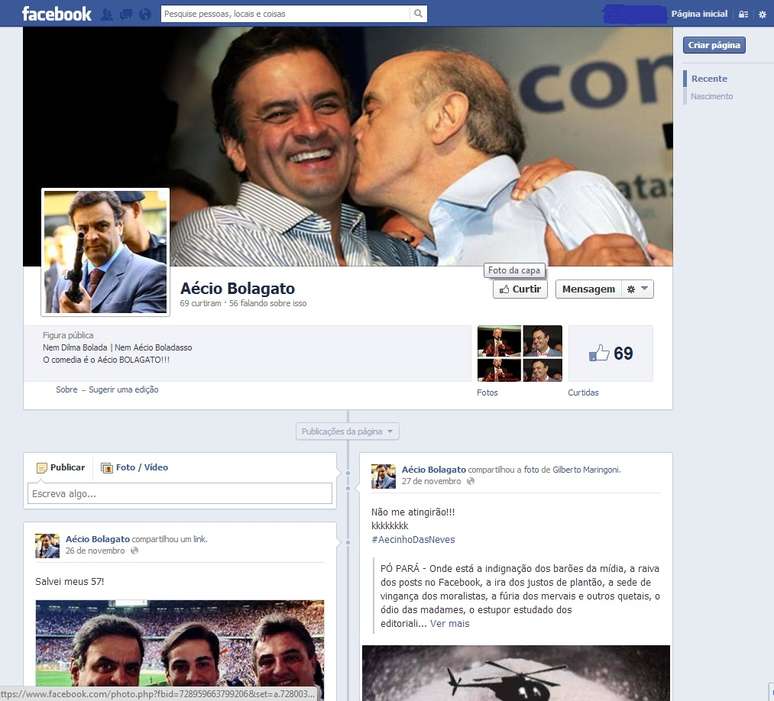
Task: Open the notifications globe icon
Action: coord(145,14)
